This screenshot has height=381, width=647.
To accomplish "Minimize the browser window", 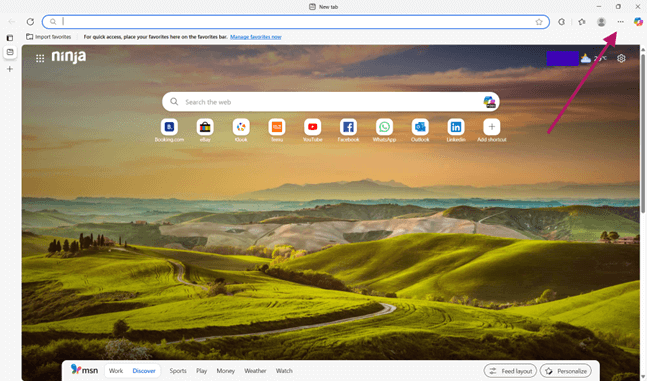I will [599, 7].
